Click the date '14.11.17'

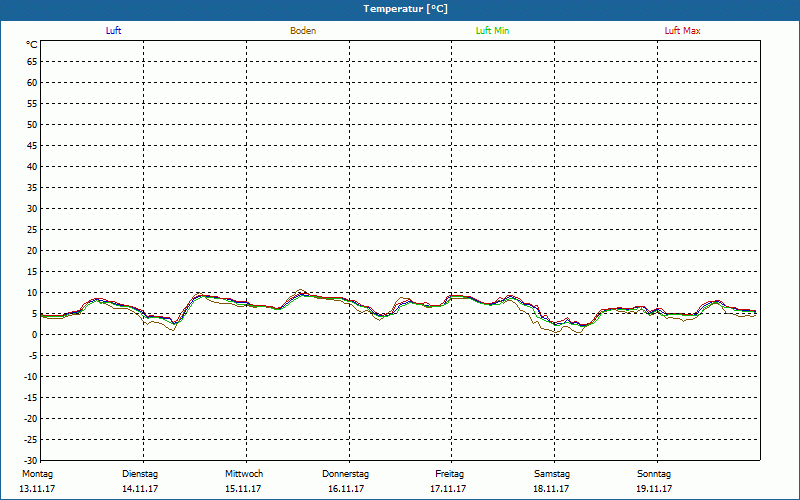[x=140, y=489]
